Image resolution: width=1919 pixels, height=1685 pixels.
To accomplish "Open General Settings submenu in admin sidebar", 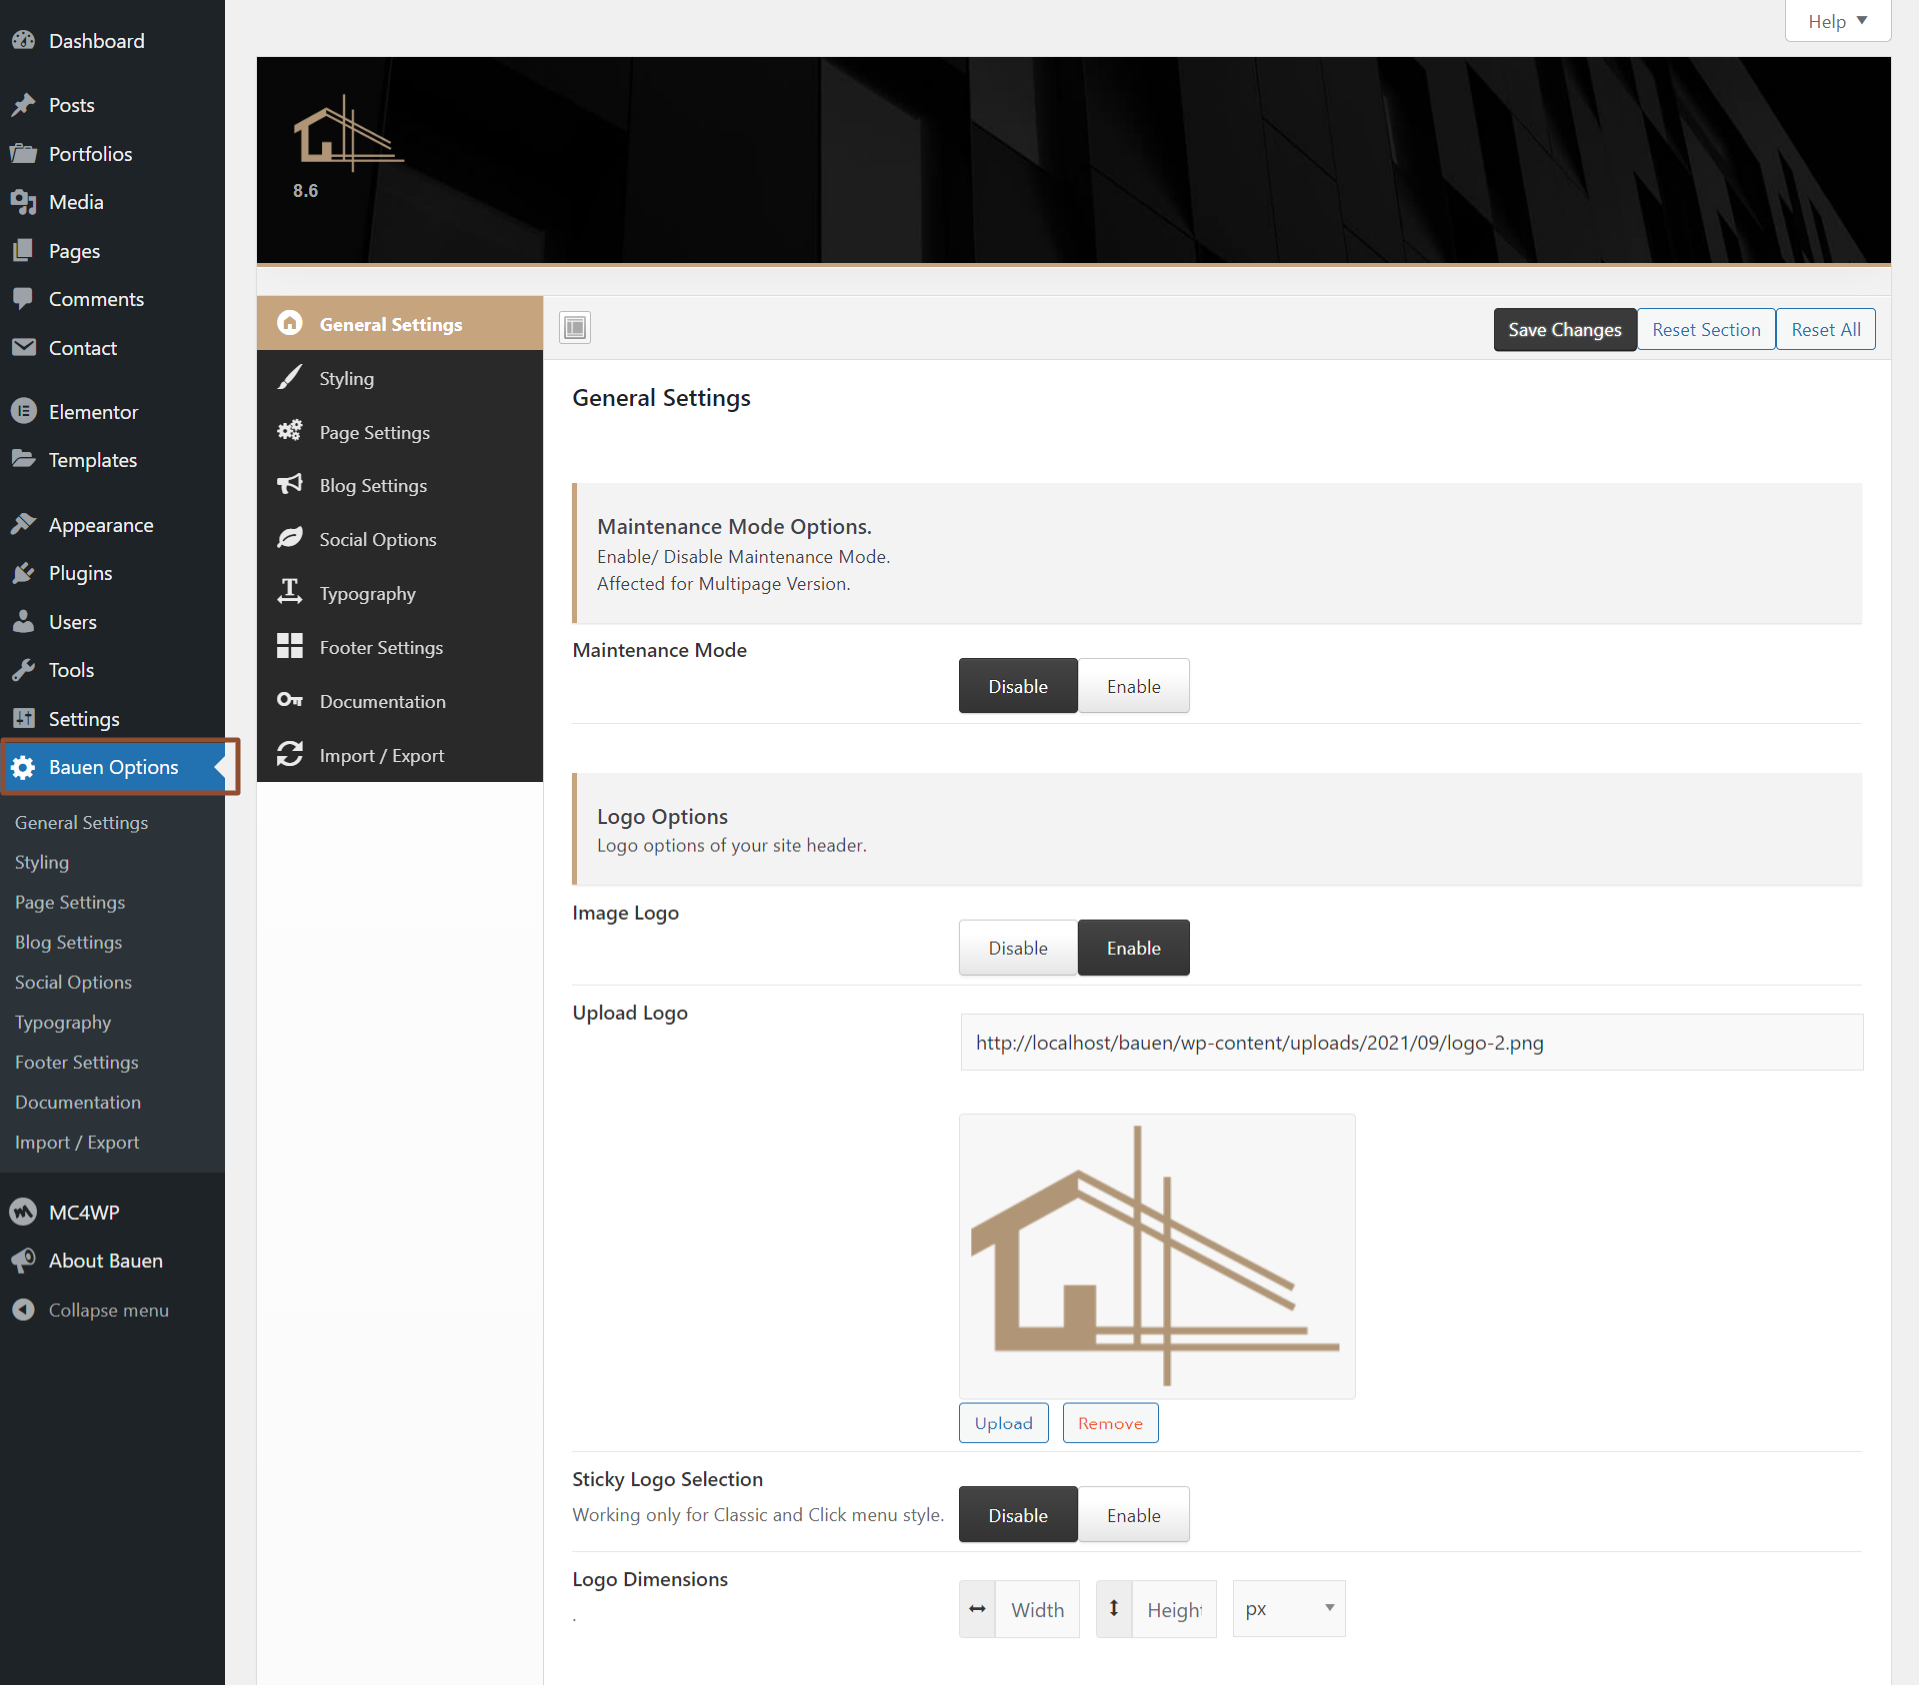I will [81, 822].
